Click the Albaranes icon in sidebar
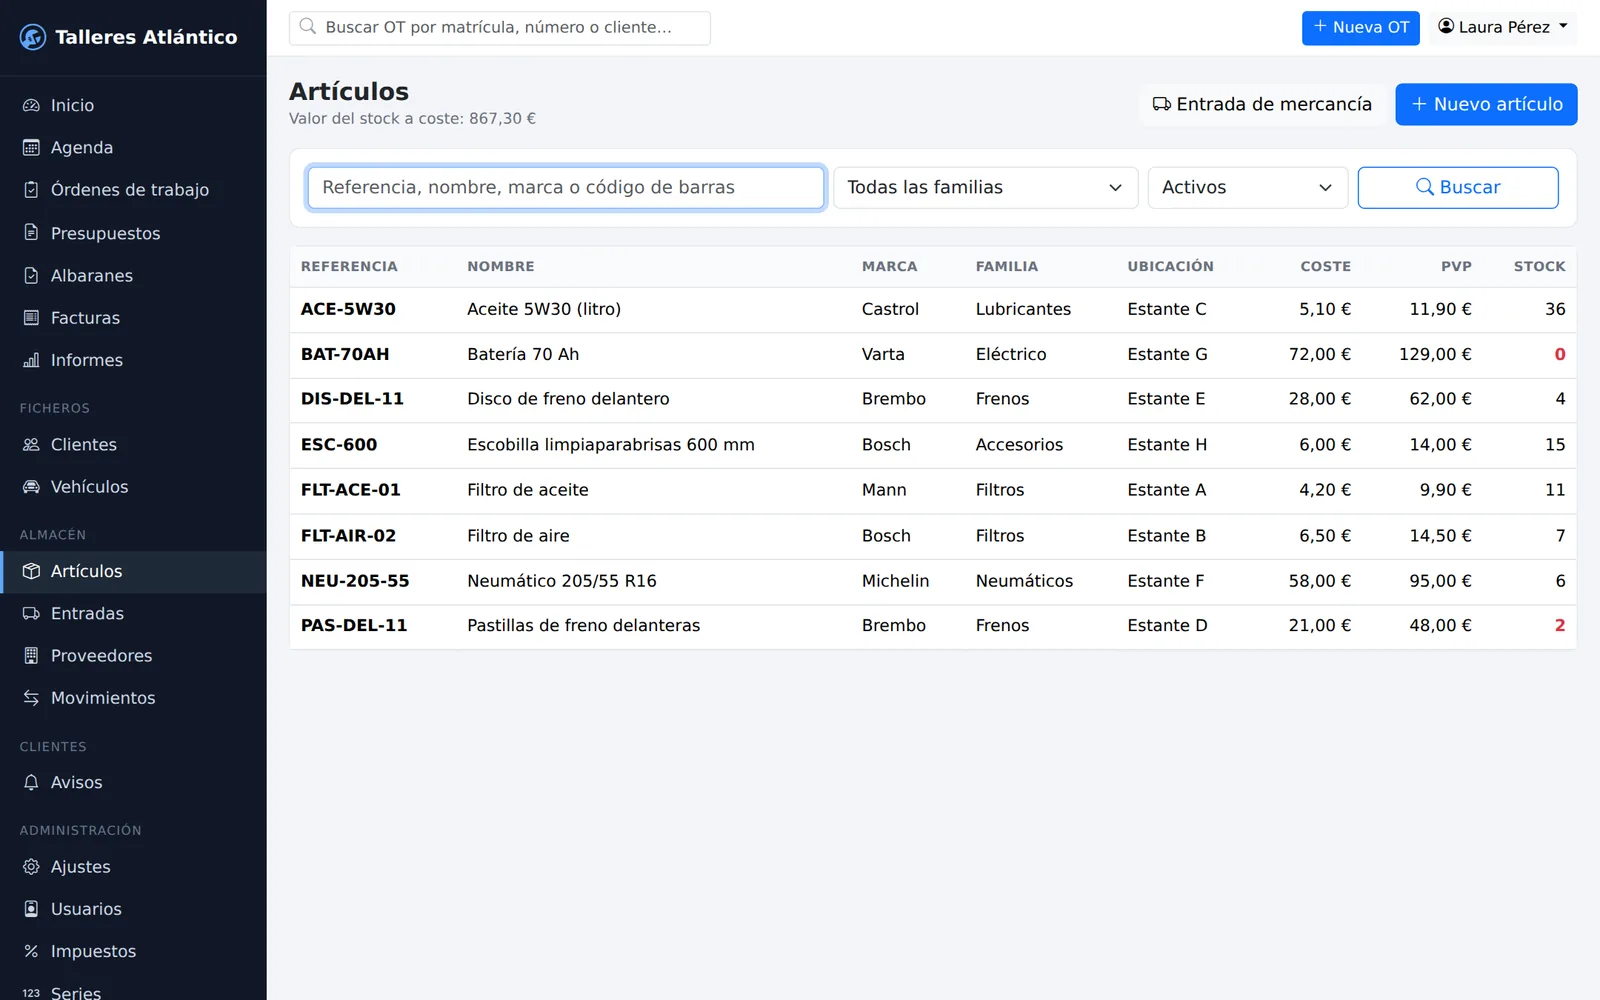This screenshot has width=1600, height=1000. [x=31, y=276]
